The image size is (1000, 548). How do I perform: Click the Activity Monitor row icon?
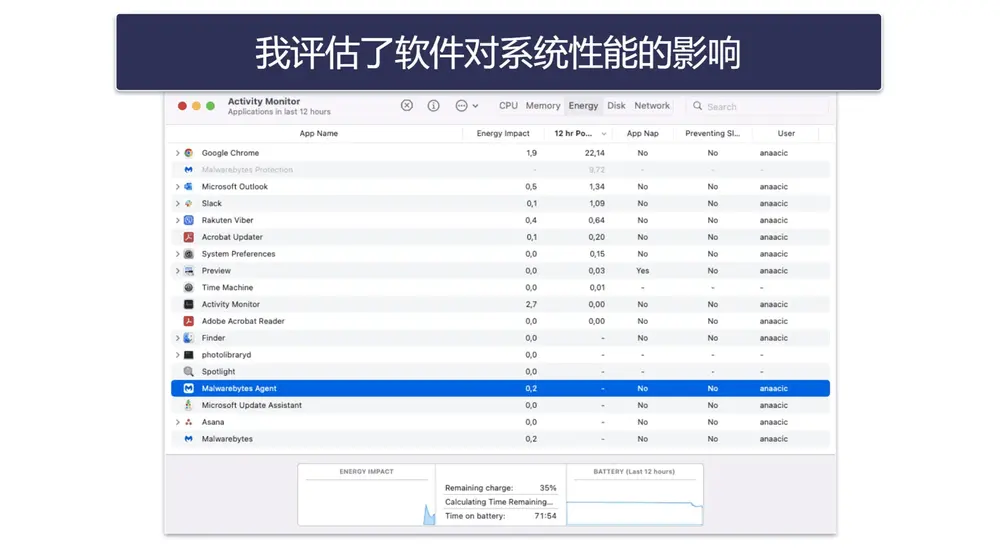click(x=188, y=304)
